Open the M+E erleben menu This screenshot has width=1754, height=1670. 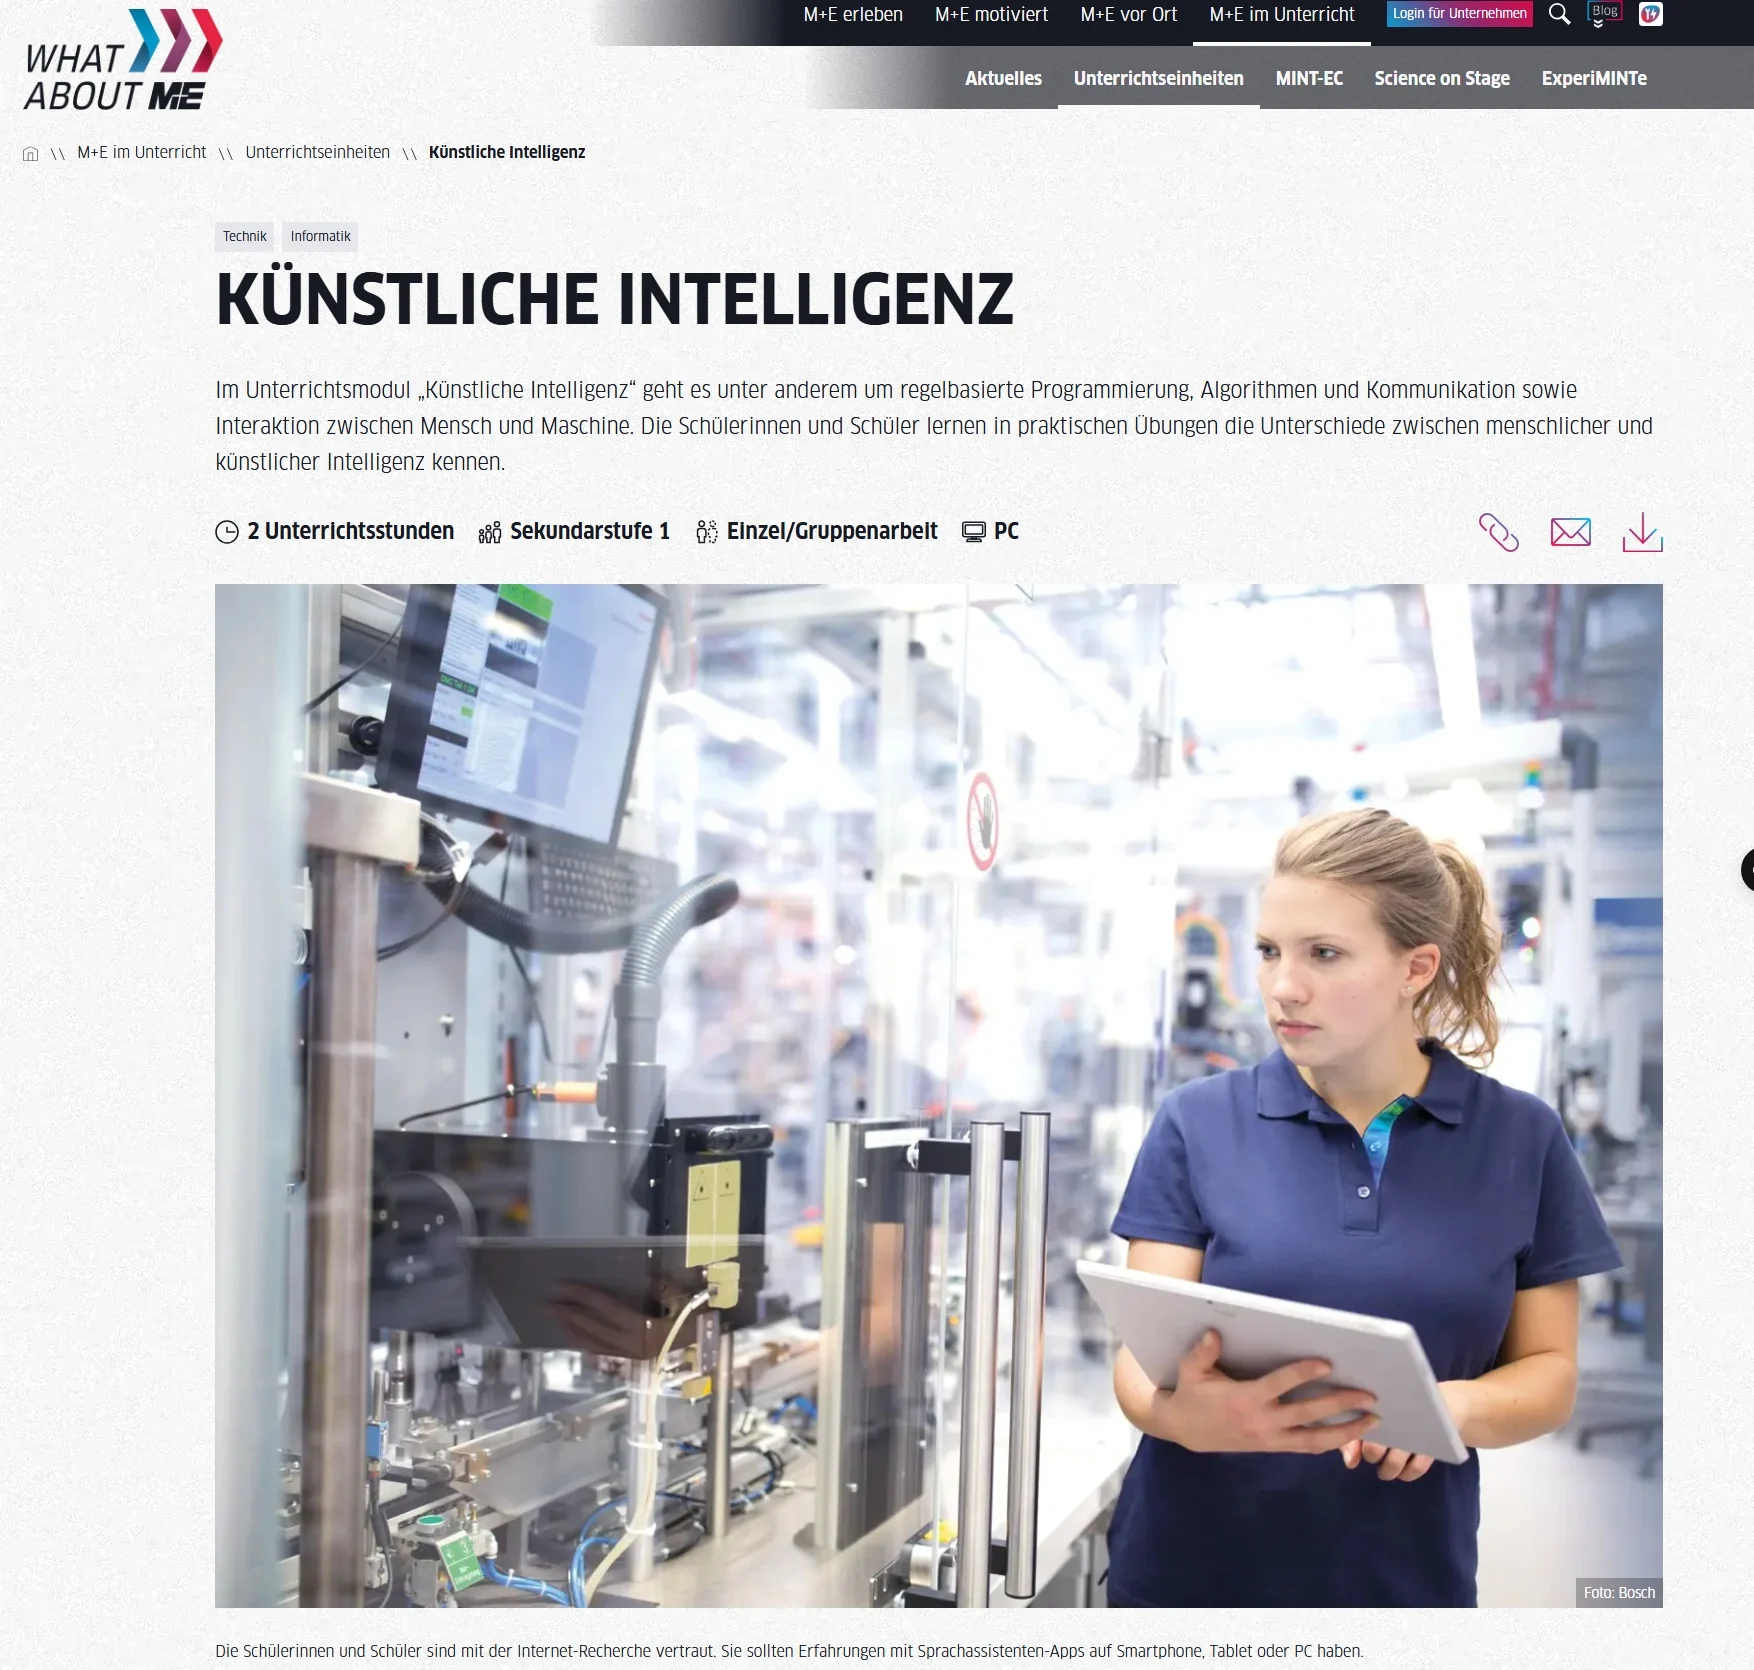(x=853, y=15)
